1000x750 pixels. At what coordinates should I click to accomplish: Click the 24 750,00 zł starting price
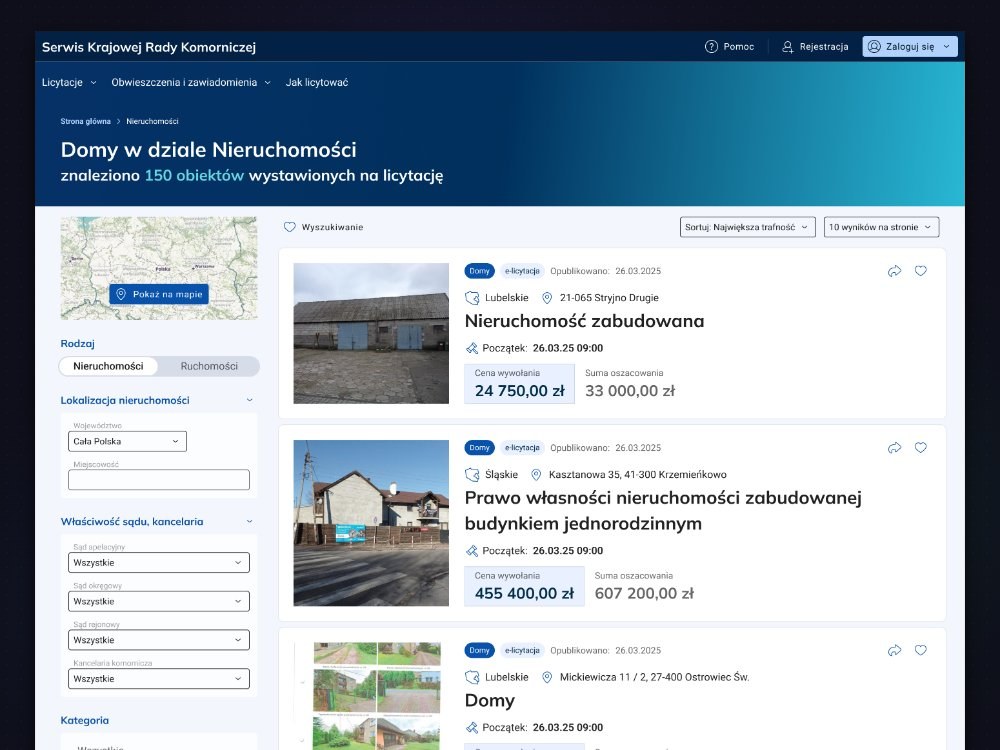point(520,391)
